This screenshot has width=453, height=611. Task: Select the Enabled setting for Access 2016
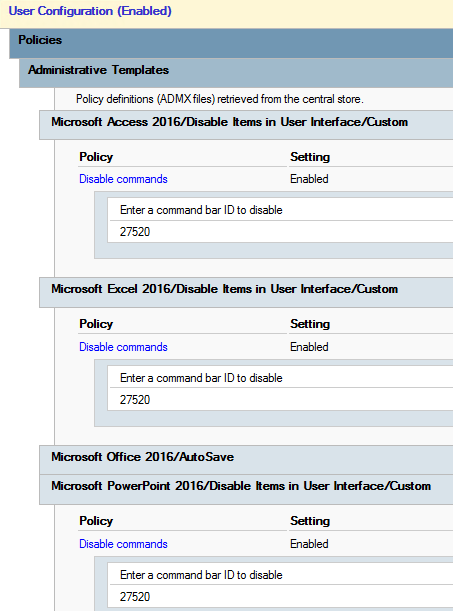coord(309,179)
